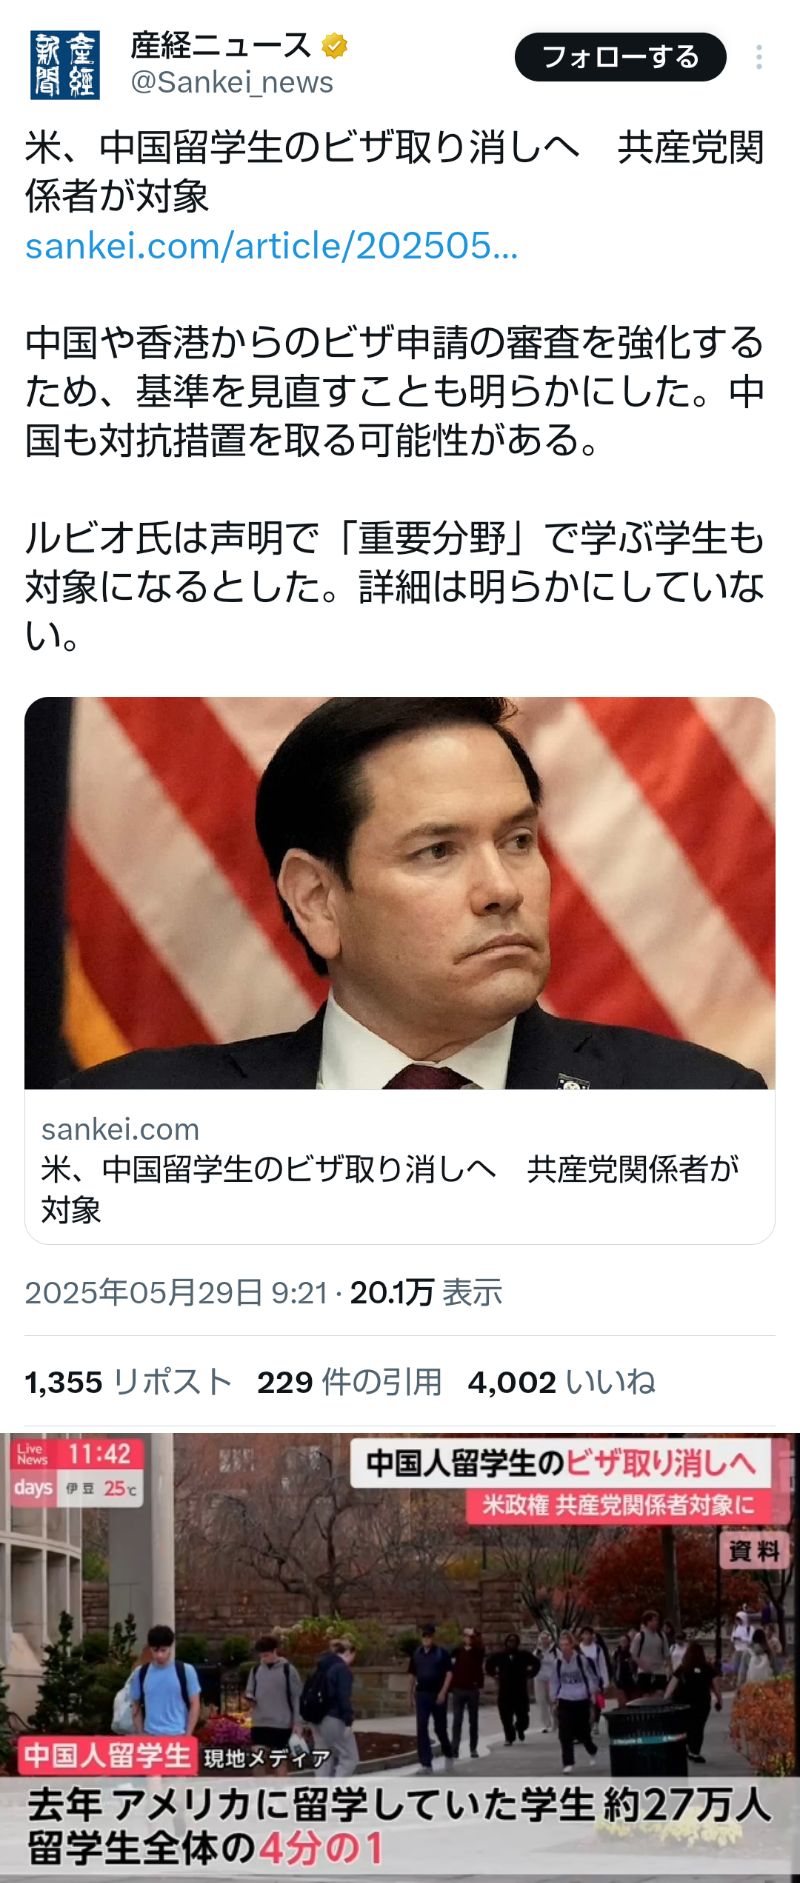Click the 2025年05月29日 9:21 timestamp
The image size is (800, 1883).
pyautogui.click(x=176, y=1292)
